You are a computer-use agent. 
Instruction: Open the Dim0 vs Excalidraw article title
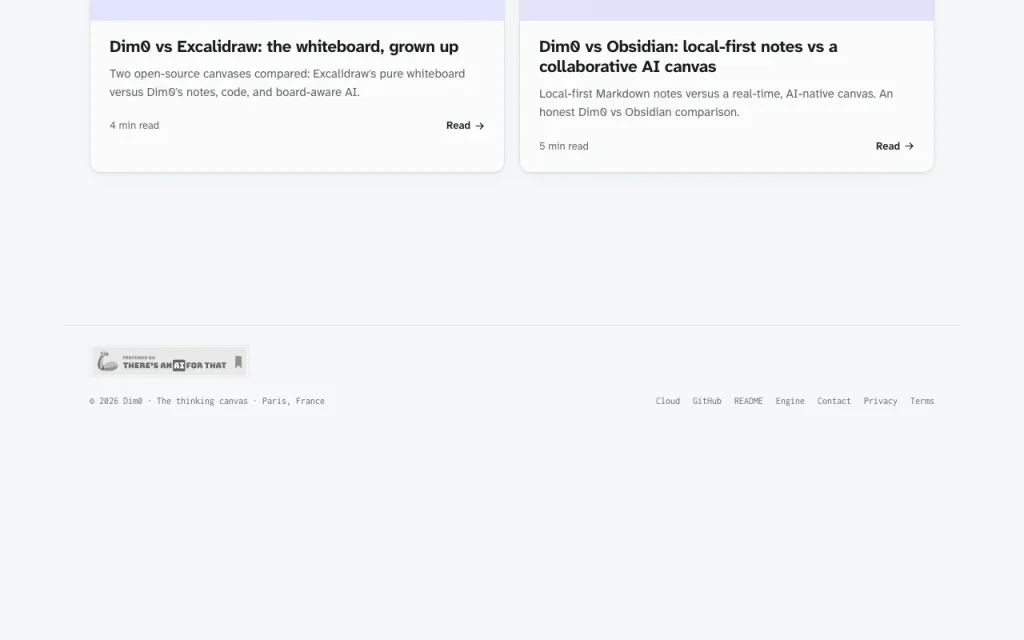pos(283,46)
